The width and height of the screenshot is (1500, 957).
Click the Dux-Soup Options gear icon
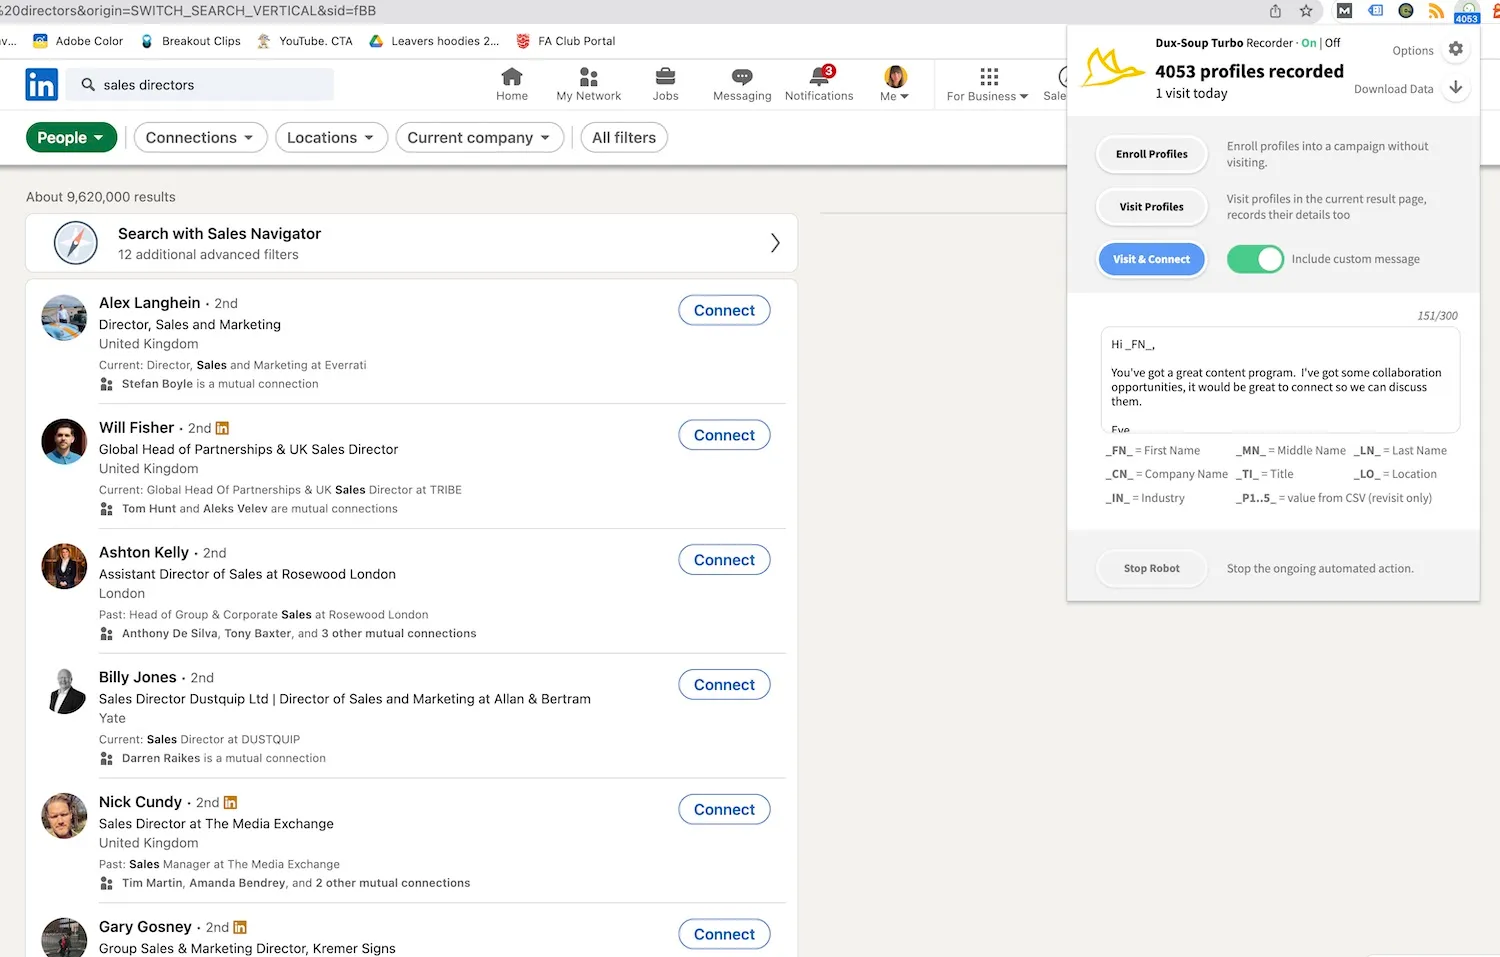click(1456, 49)
